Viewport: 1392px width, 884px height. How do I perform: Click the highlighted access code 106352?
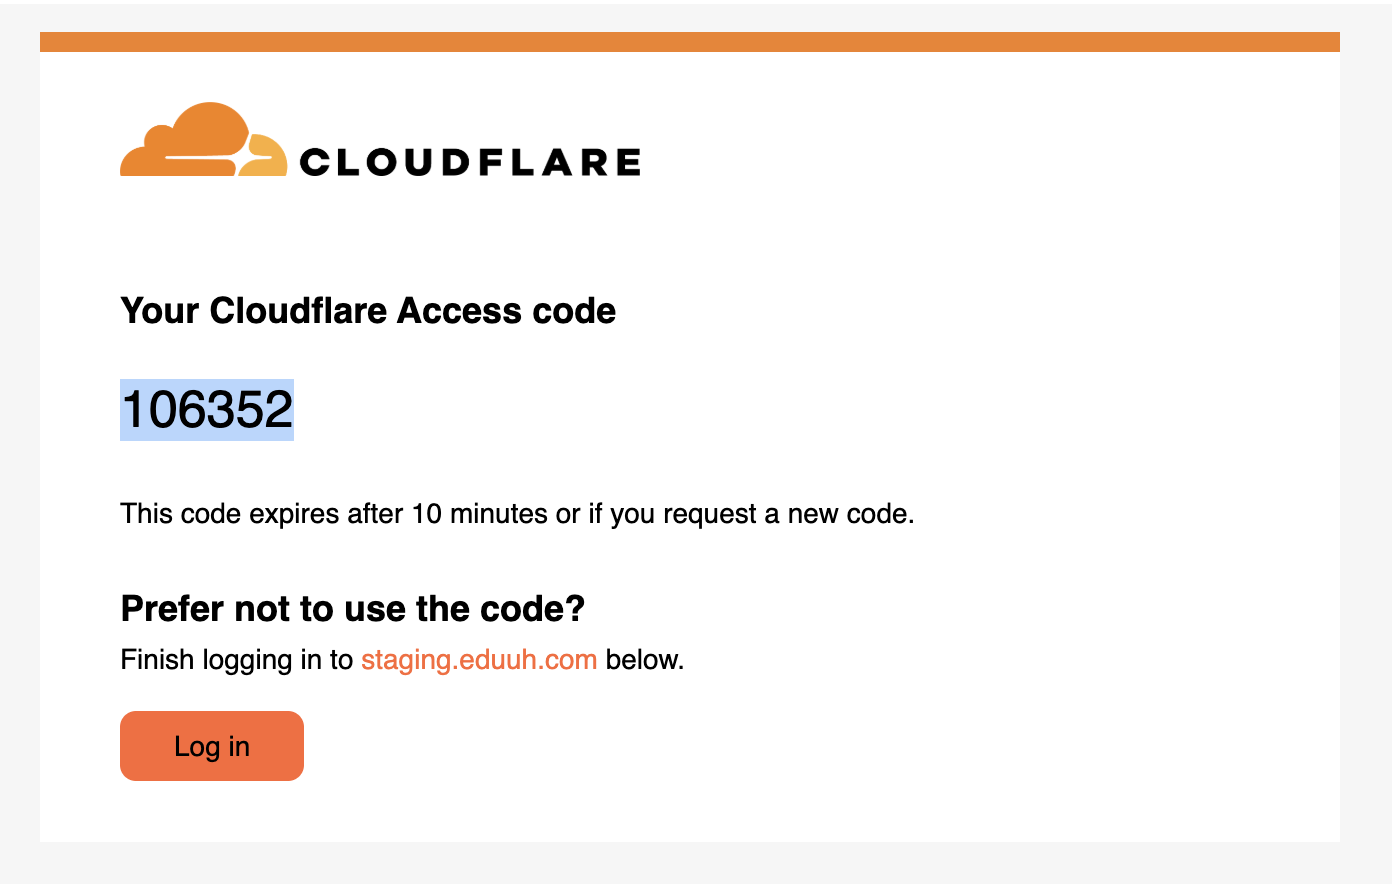[x=207, y=410]
